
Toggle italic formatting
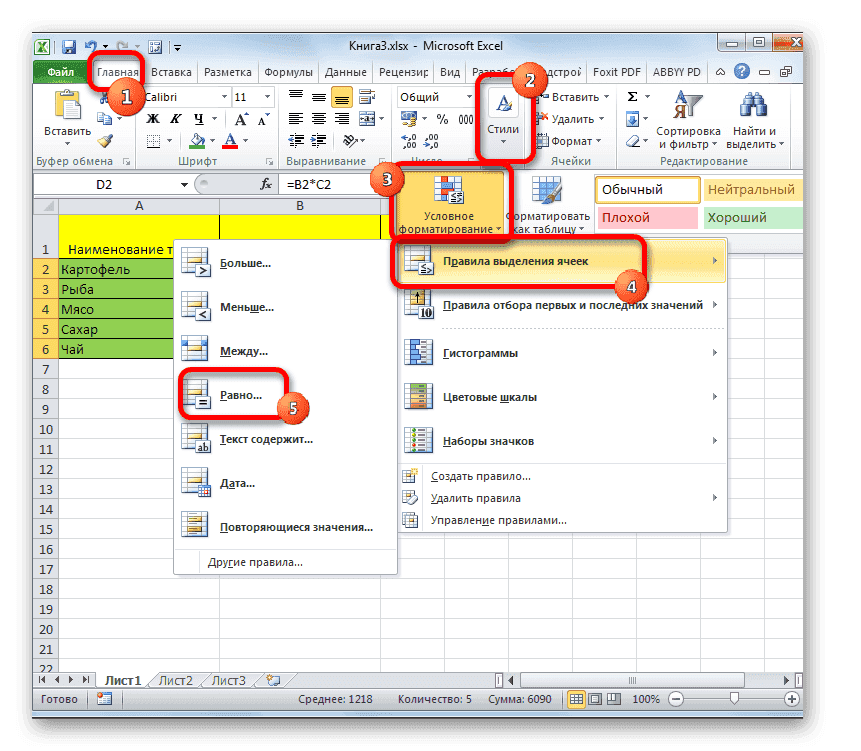coord(176,117)
